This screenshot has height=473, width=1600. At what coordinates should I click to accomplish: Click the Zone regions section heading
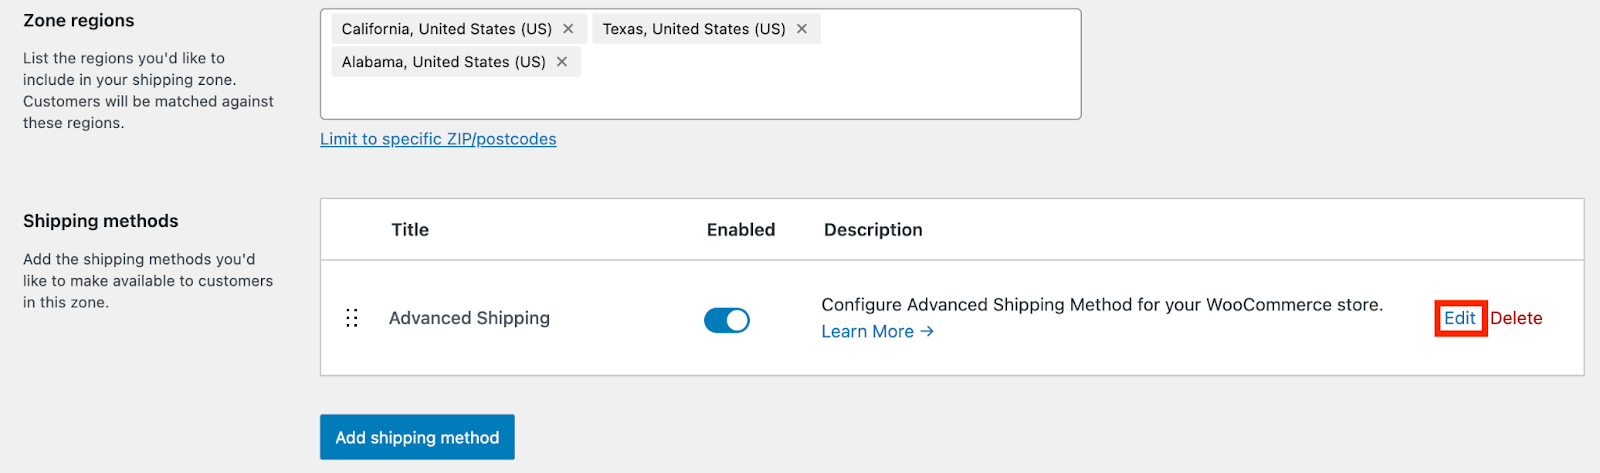79,20
